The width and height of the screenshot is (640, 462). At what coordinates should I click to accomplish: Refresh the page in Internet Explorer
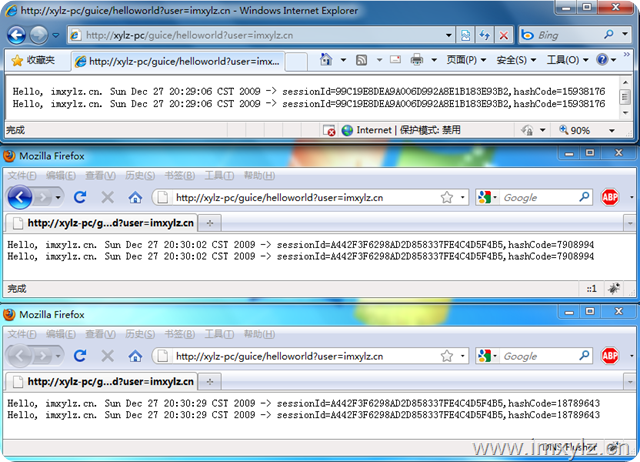pos(484,36)
